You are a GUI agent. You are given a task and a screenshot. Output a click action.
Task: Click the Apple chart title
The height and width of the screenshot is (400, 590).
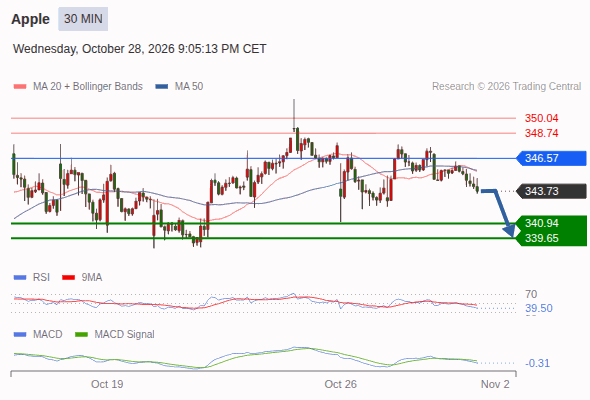click(30, 19)
